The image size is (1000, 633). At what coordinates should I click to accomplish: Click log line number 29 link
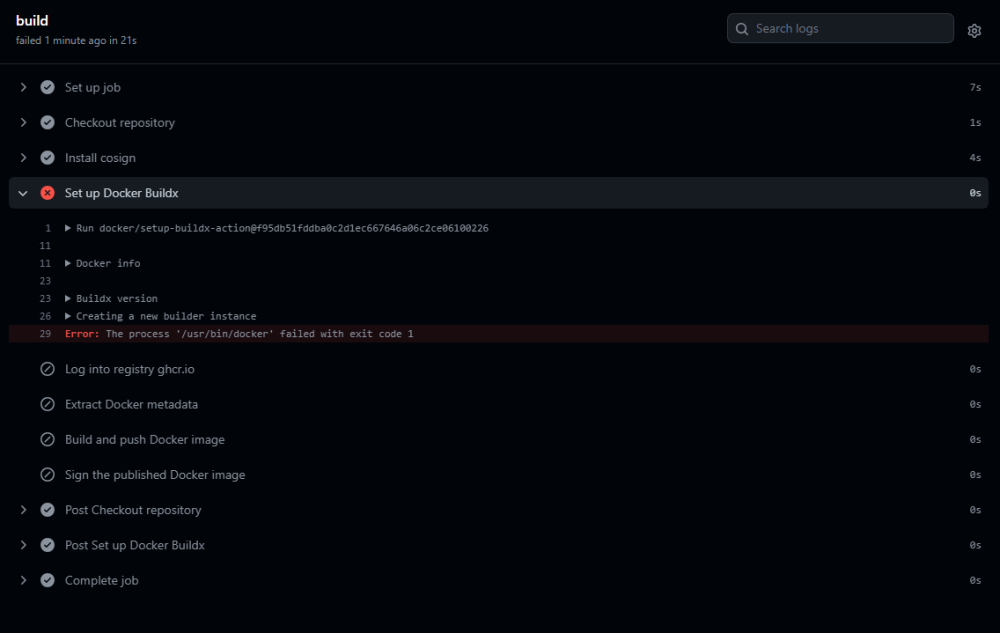(45, 334)
